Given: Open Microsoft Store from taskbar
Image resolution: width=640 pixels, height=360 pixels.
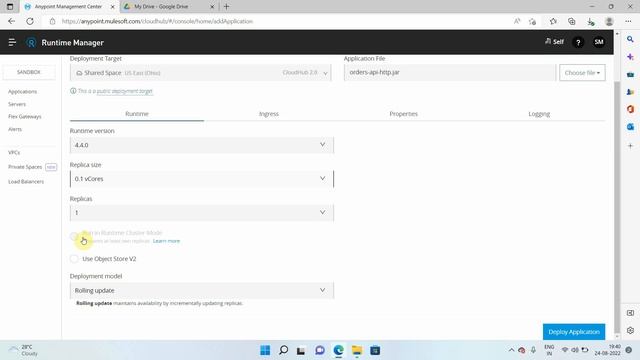Looking at the screenshot, I should (375, 350).
